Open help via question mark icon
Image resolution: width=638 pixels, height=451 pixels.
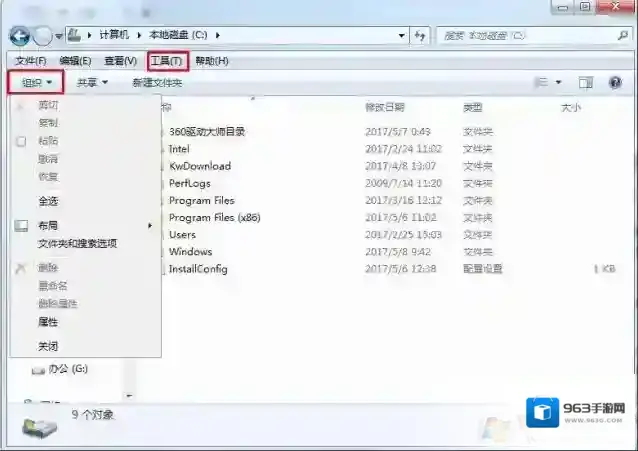coord(615,83)
